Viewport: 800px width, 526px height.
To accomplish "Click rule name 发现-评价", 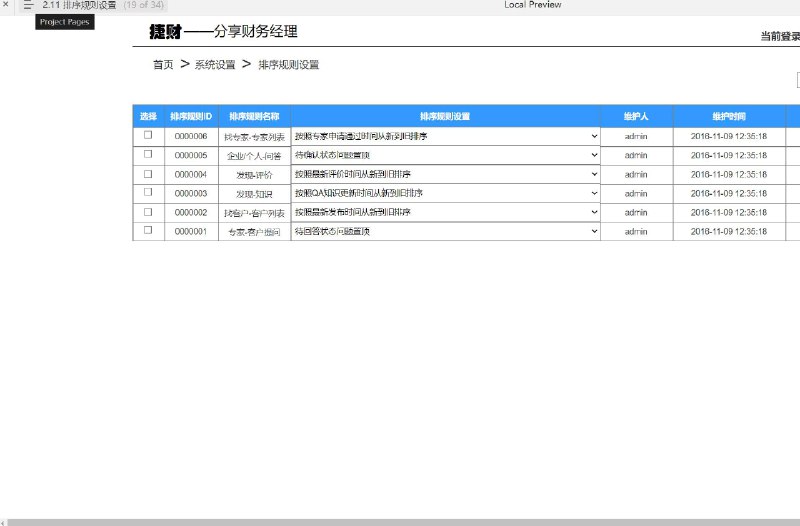I will point(254,175).
